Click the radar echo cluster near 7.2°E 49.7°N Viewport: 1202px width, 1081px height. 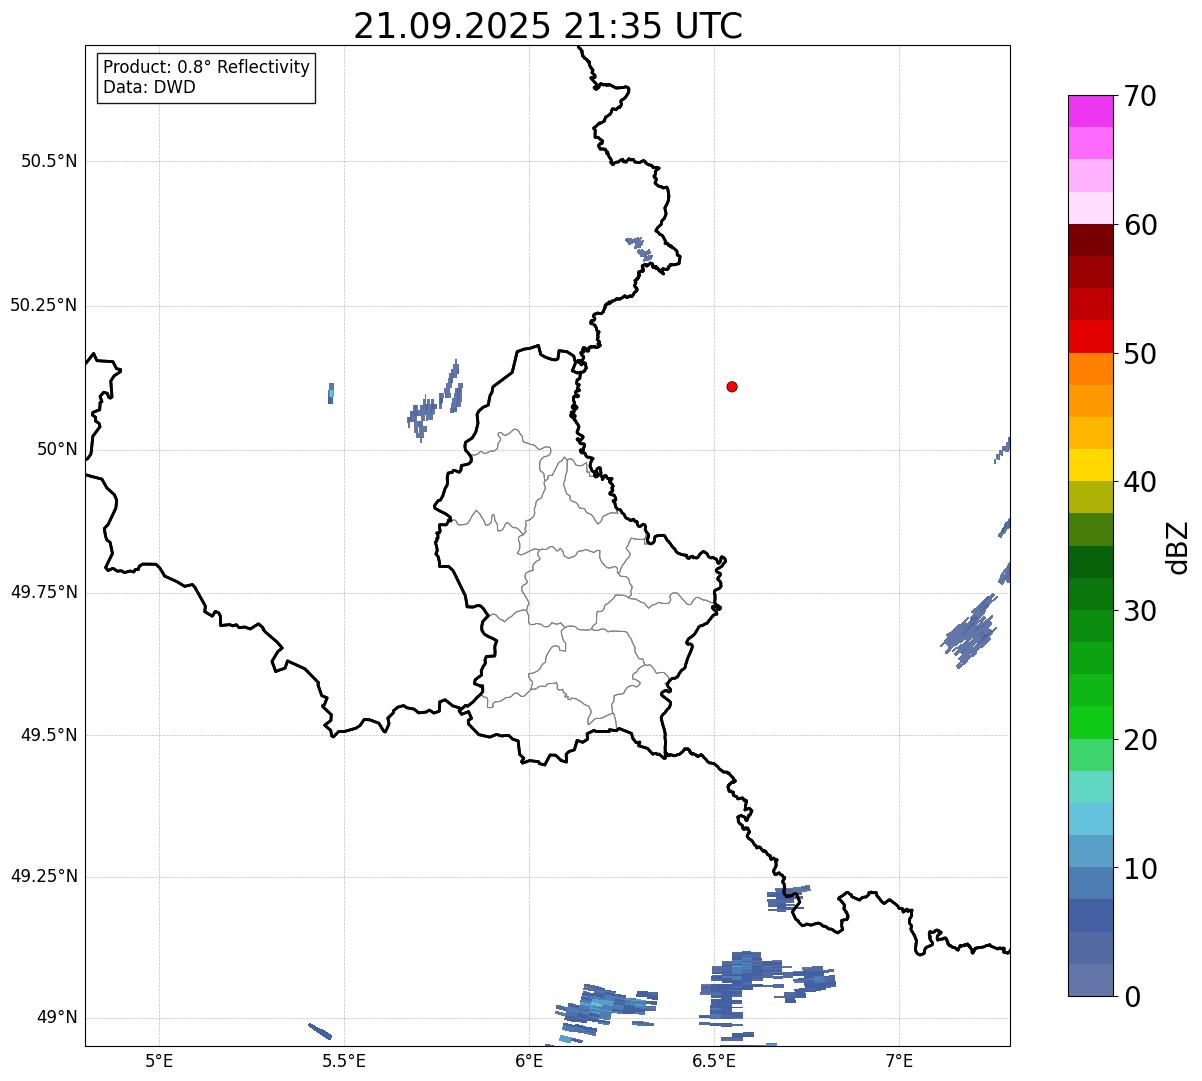point(969,632)
